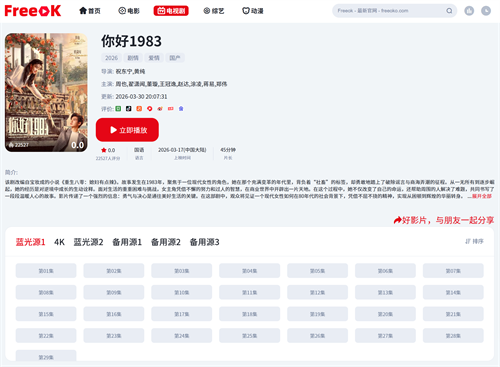Viewport: 500px width, 367px height.
Task: Open the 动漫 anime section
Action: (253, 11)
